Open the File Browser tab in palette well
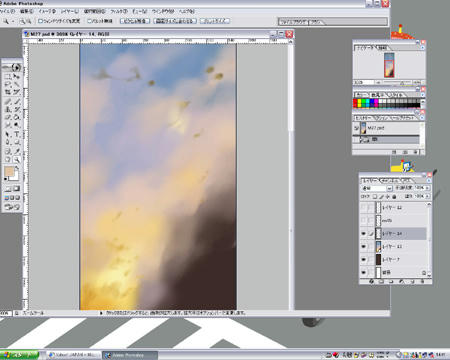 (x=294, y=22)
